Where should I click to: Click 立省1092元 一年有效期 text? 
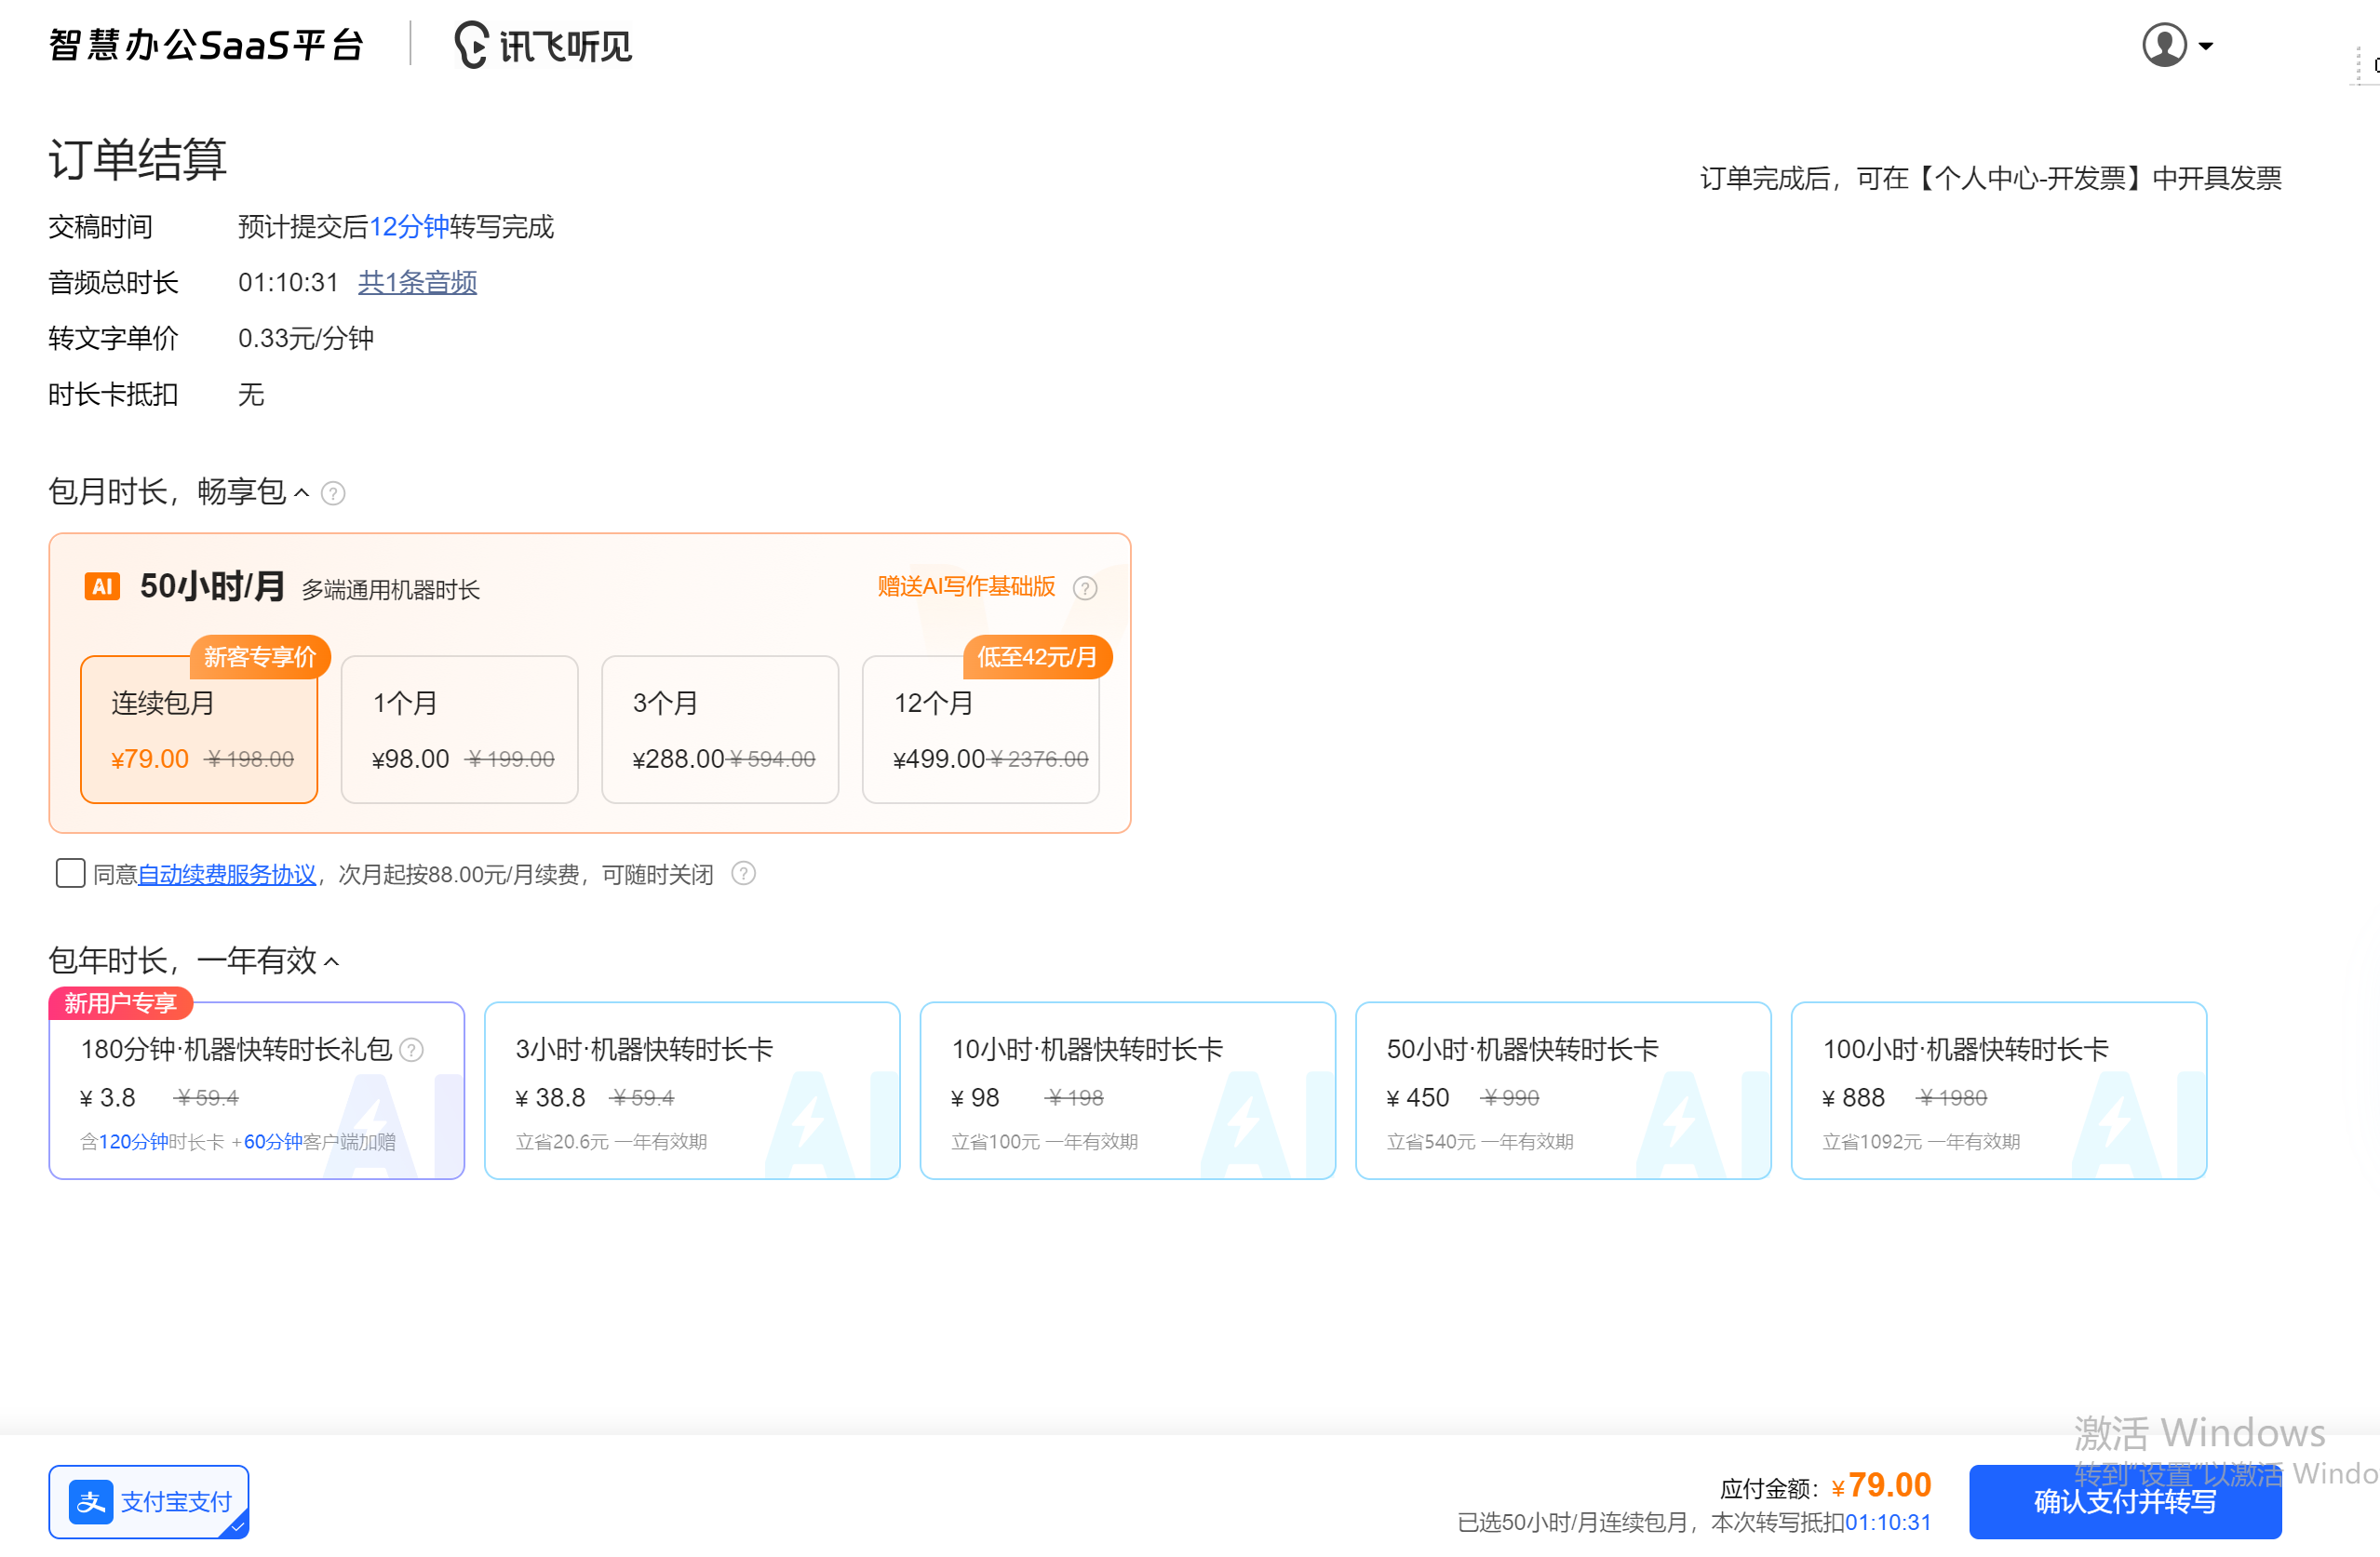pos(1921,1141)
